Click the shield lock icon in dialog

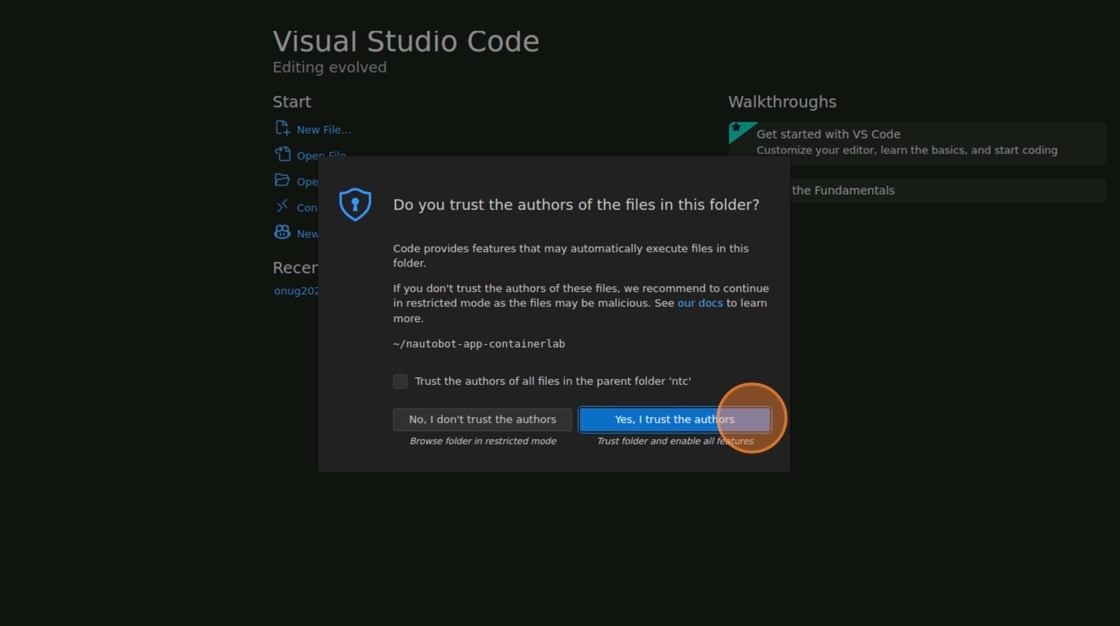pyautogui.click(x=355, y=204)
